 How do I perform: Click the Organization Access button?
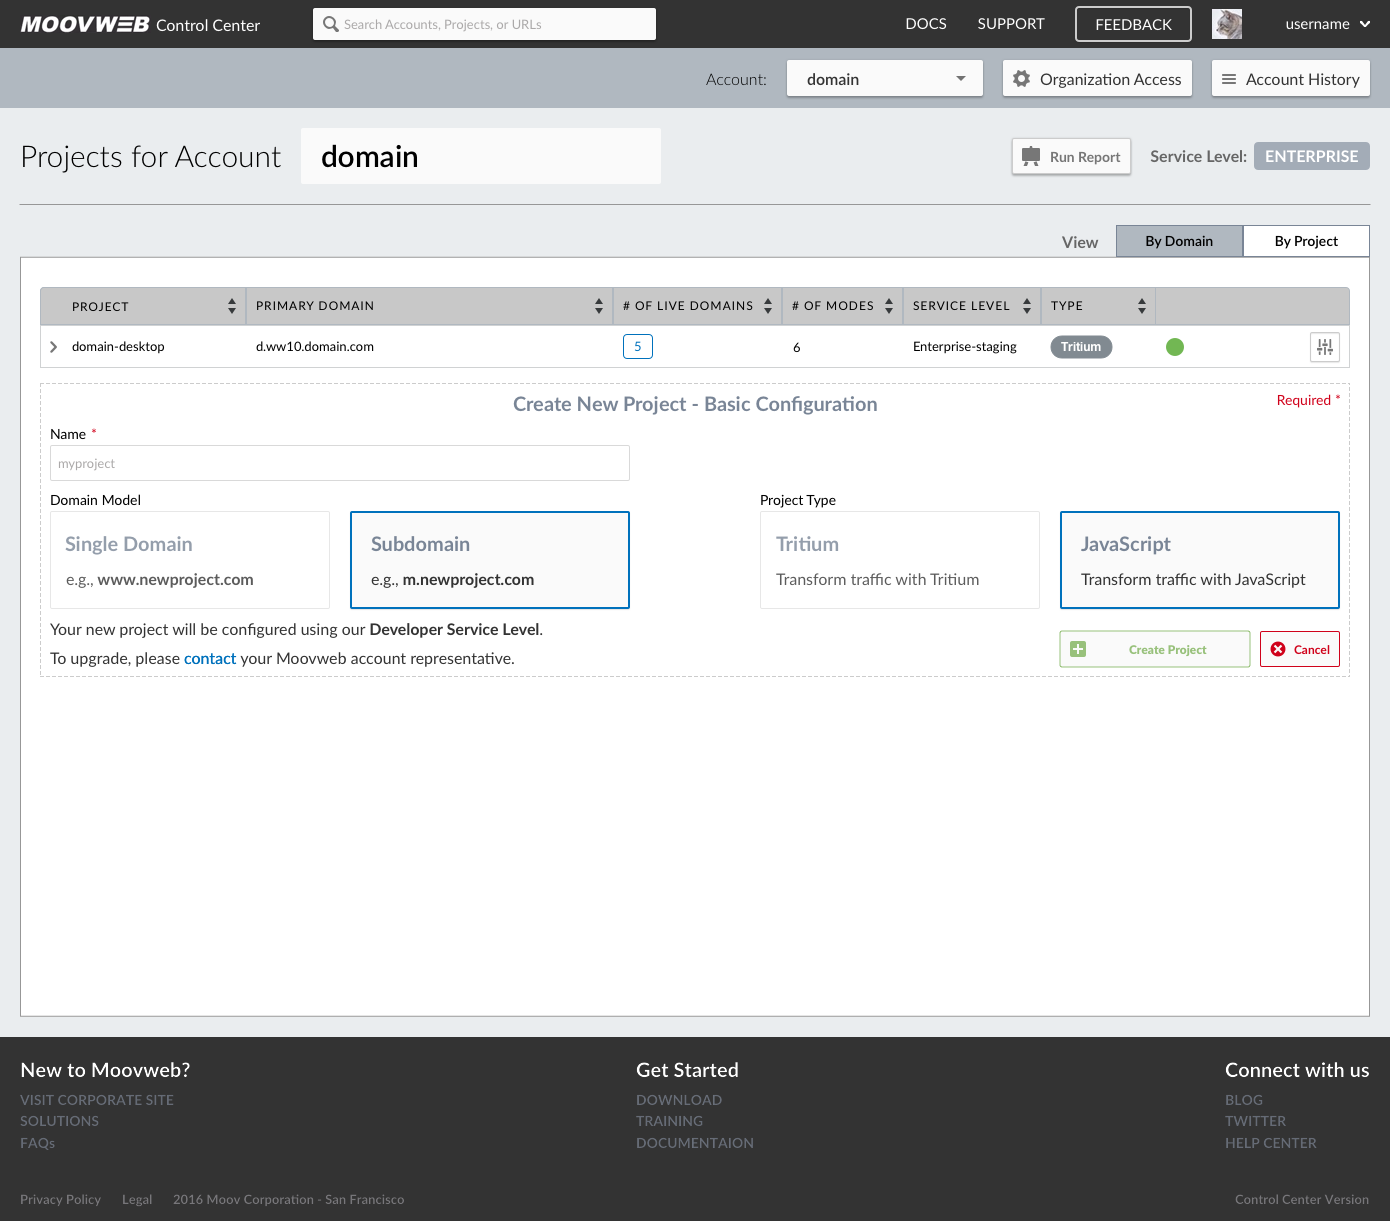pyautogui.click(x=1097, y=79)
